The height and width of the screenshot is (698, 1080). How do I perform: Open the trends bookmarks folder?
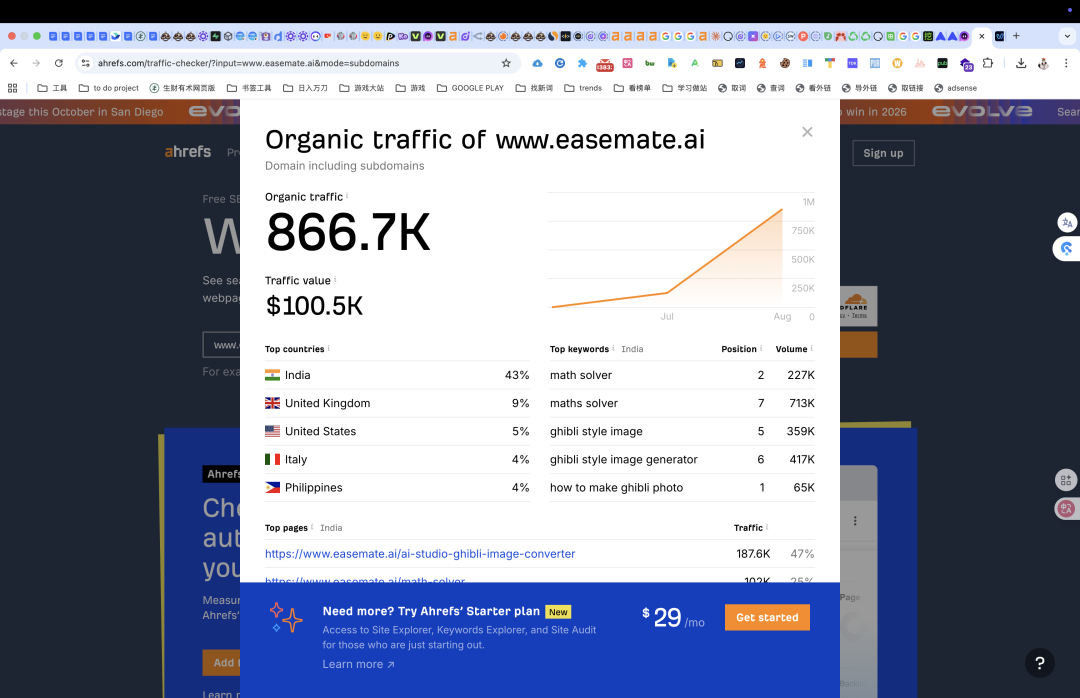pyautogui.click(x=583, y=88)
